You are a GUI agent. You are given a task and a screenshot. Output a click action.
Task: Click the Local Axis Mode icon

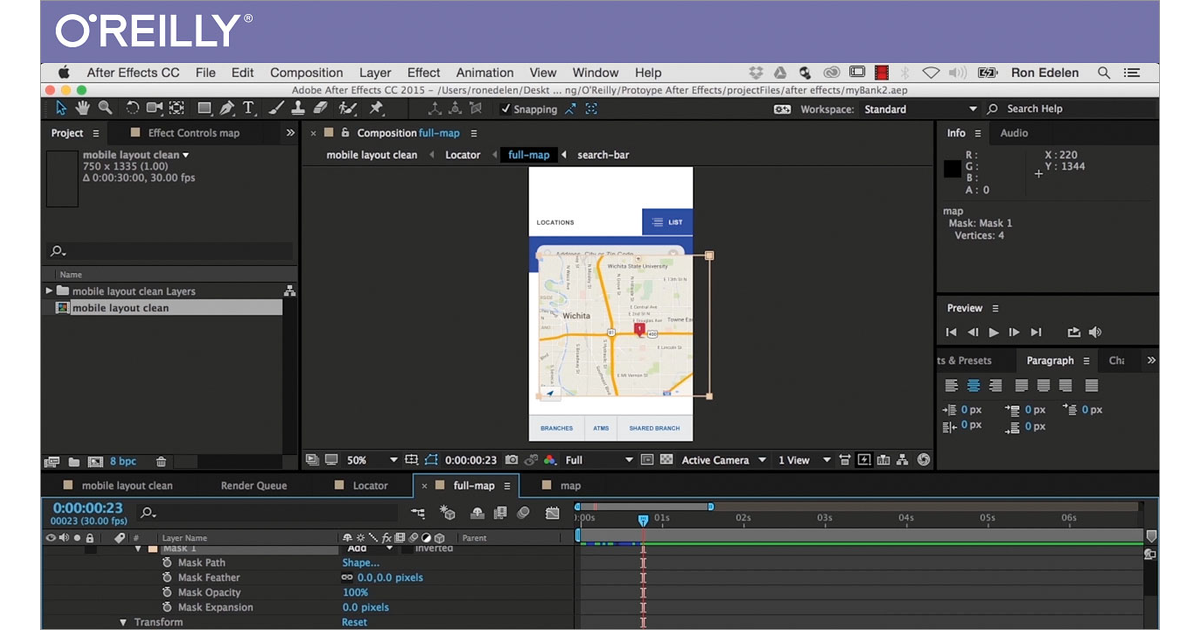(435, 109)
